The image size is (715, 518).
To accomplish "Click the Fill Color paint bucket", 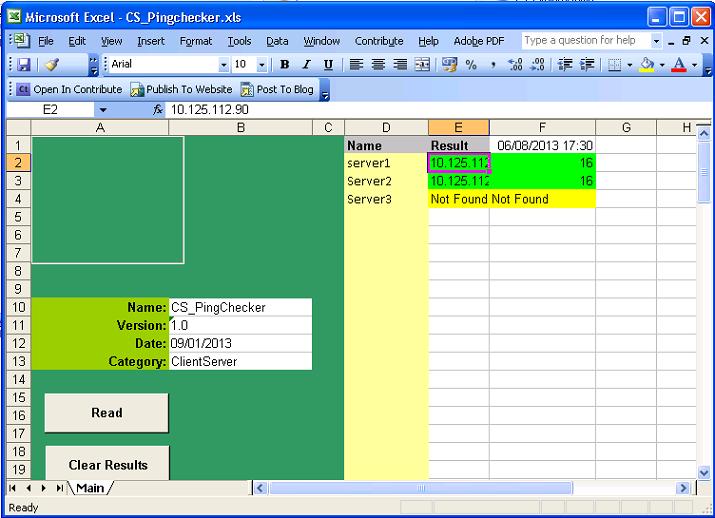I will coord(646,64).
